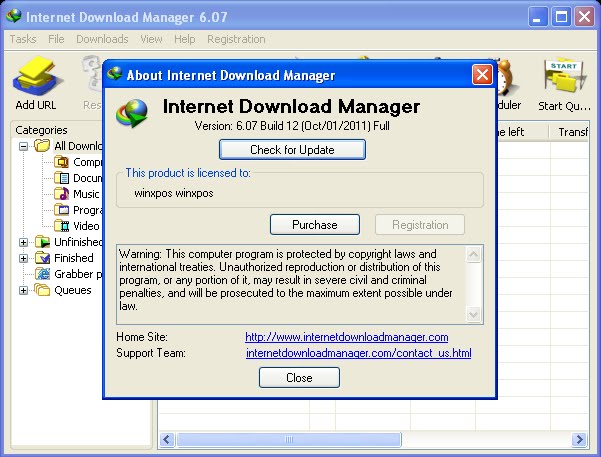Open the File menu
This screenshot has height=457, width=601.
click(56, 39)
